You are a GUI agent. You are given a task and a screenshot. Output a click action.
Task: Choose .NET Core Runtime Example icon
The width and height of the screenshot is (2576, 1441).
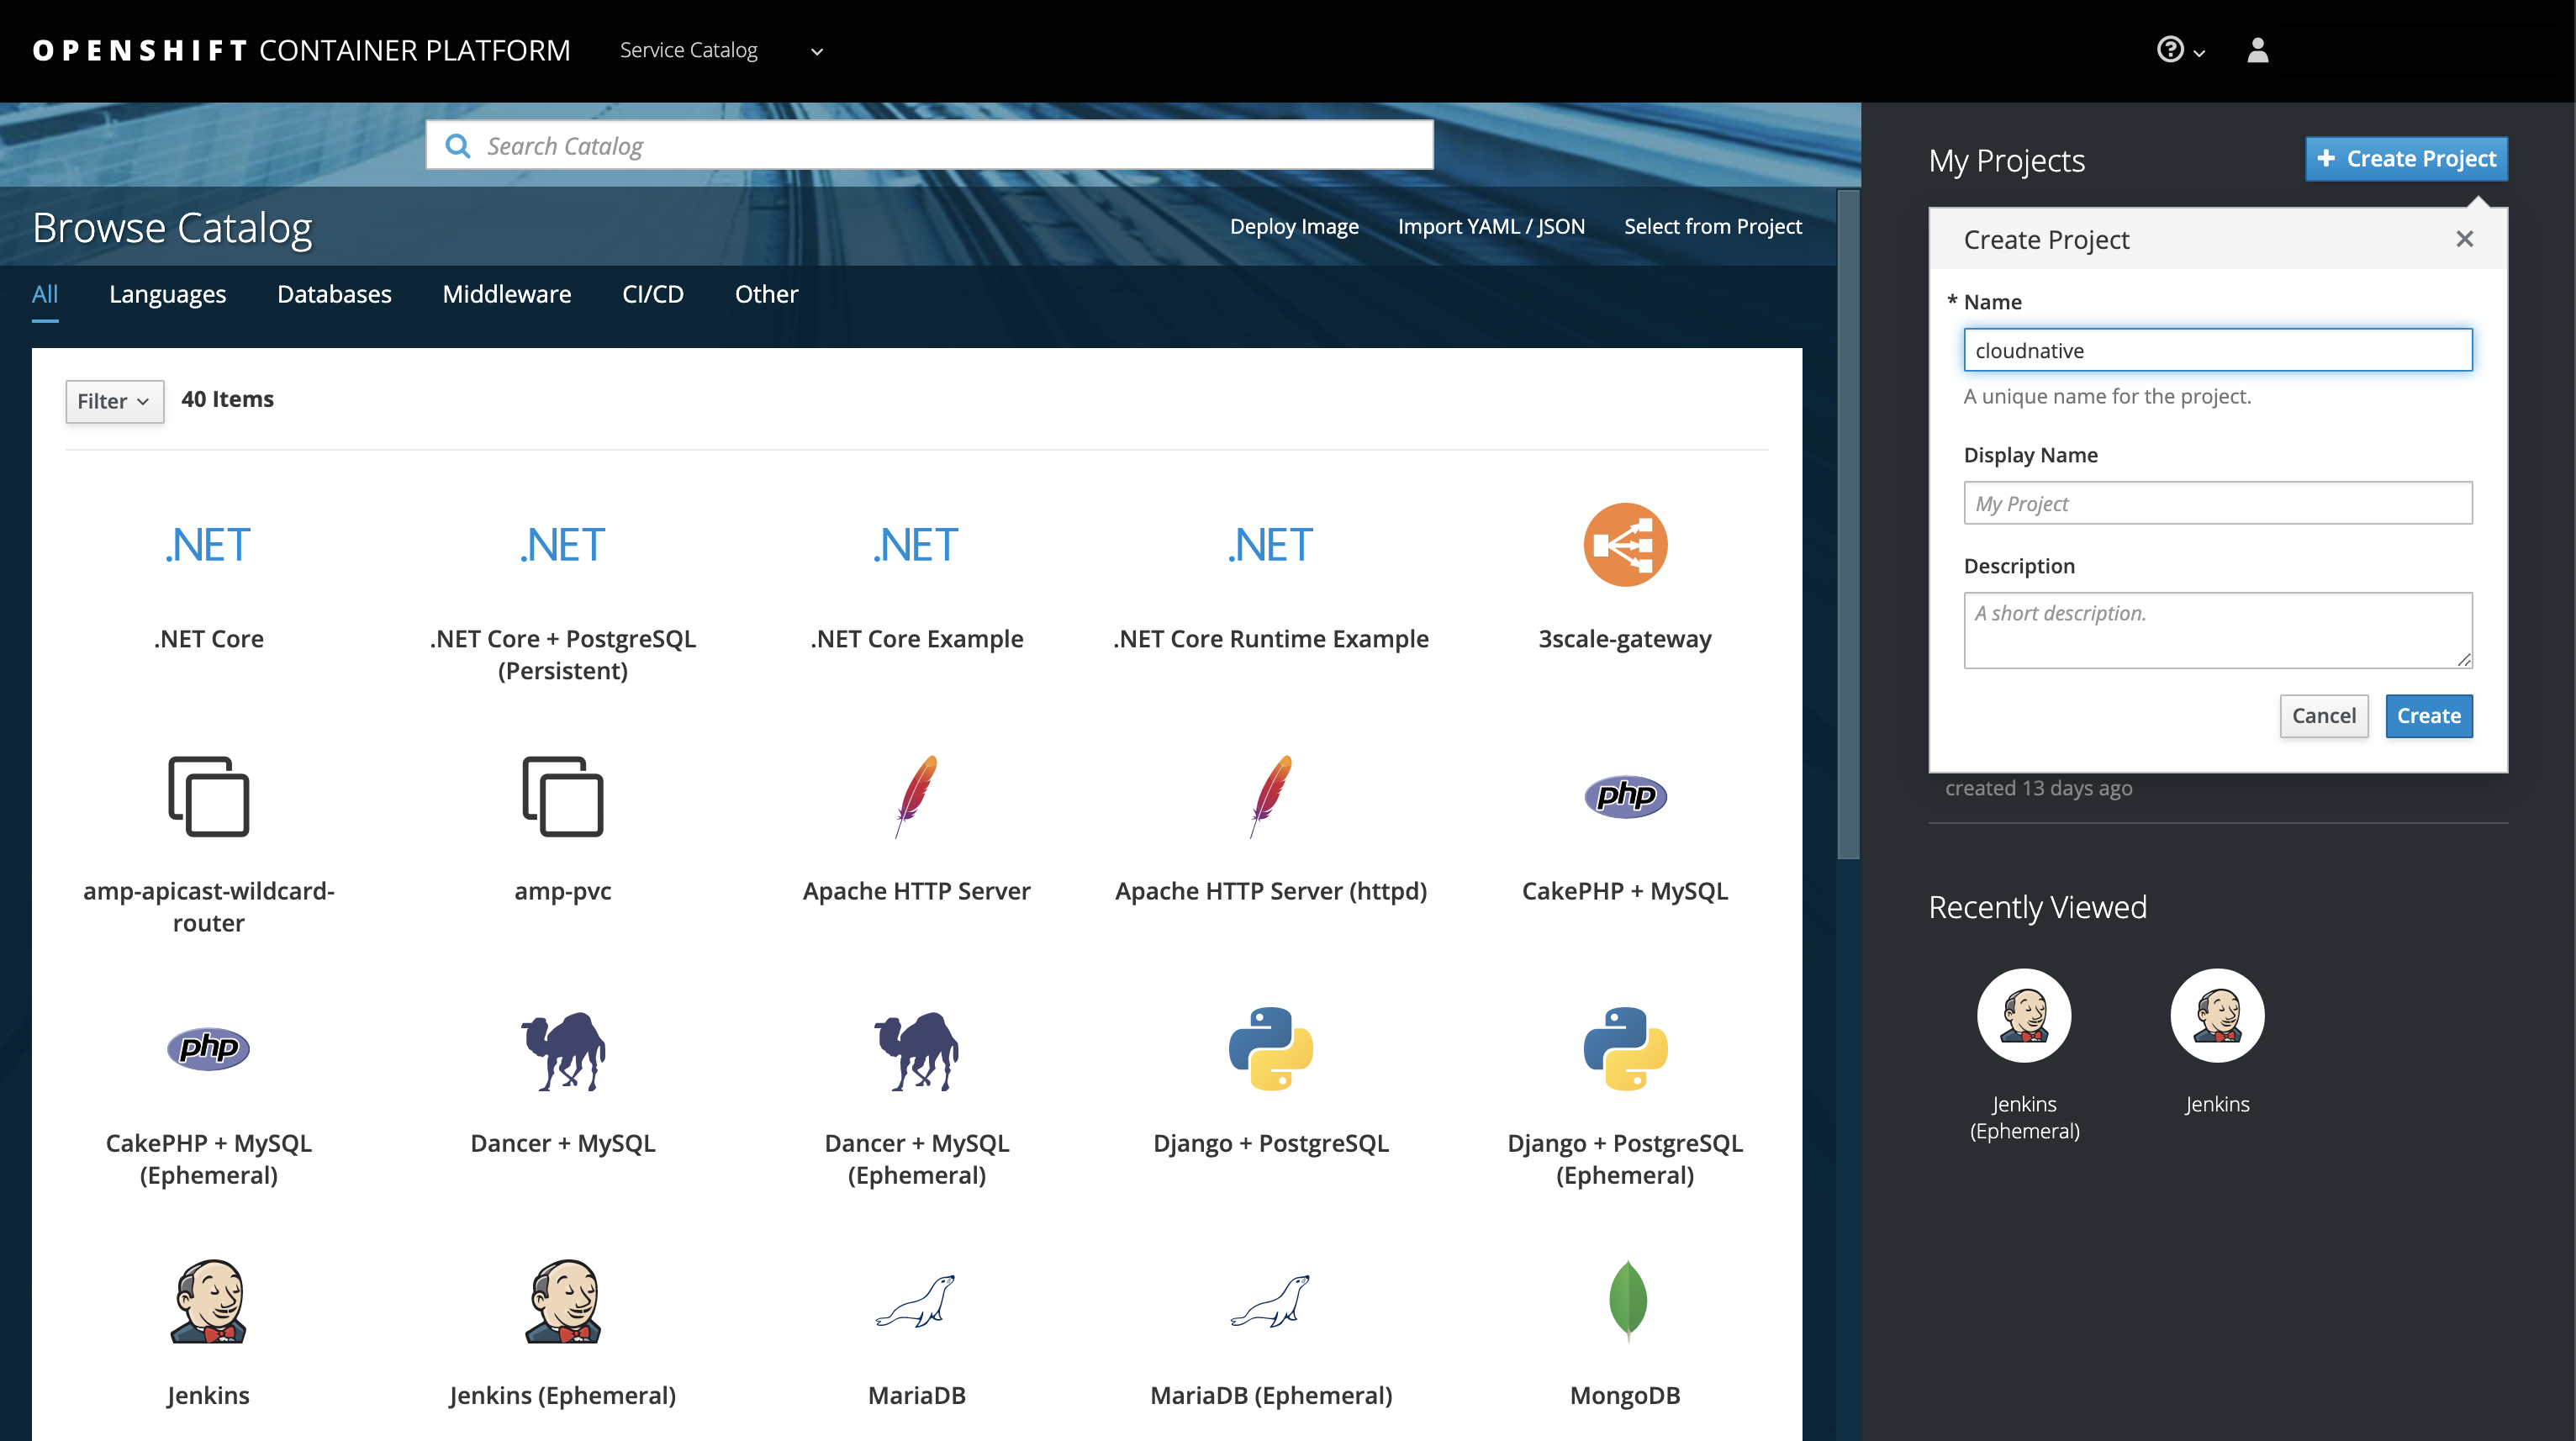(1270, 545)
